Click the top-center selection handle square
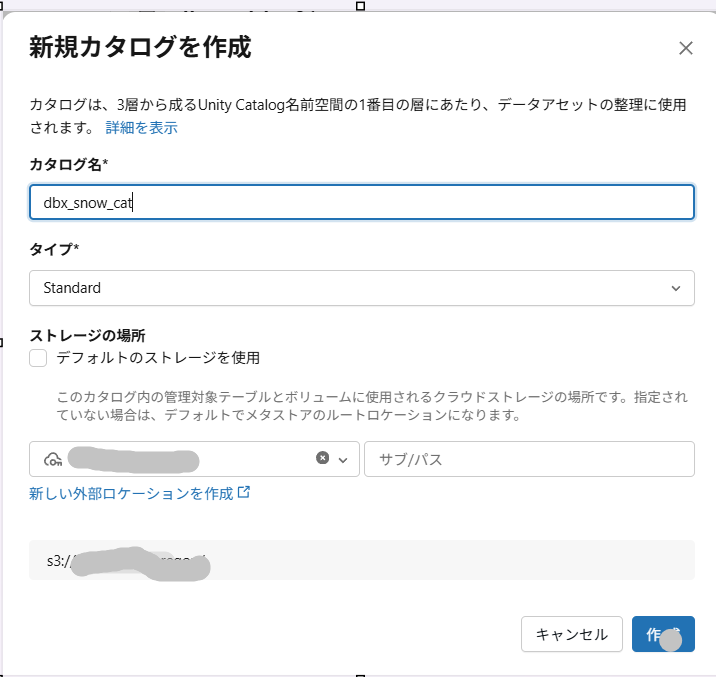The width and height of the screenshot is (716, 677). click(x=360, y=6)
